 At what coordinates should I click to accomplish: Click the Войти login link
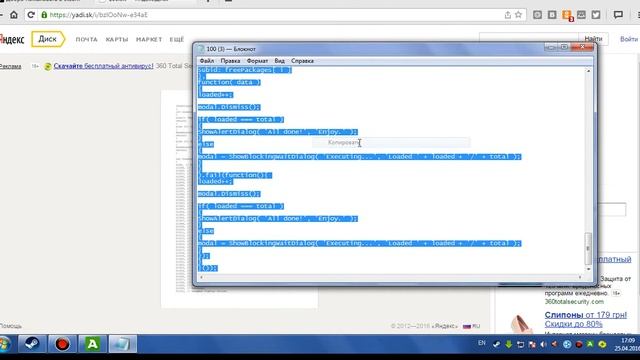coord(629,39)
